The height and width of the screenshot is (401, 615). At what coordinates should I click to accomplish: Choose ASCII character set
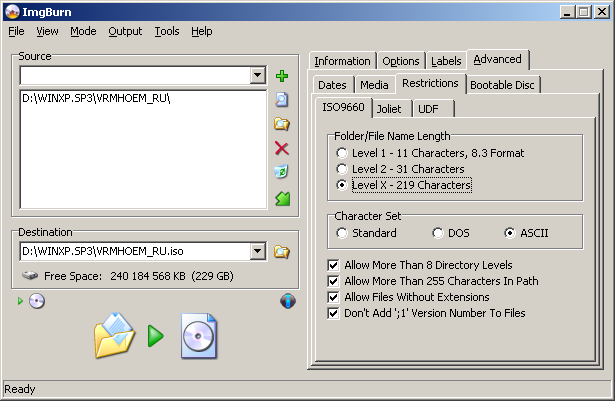tap(509, 233)
